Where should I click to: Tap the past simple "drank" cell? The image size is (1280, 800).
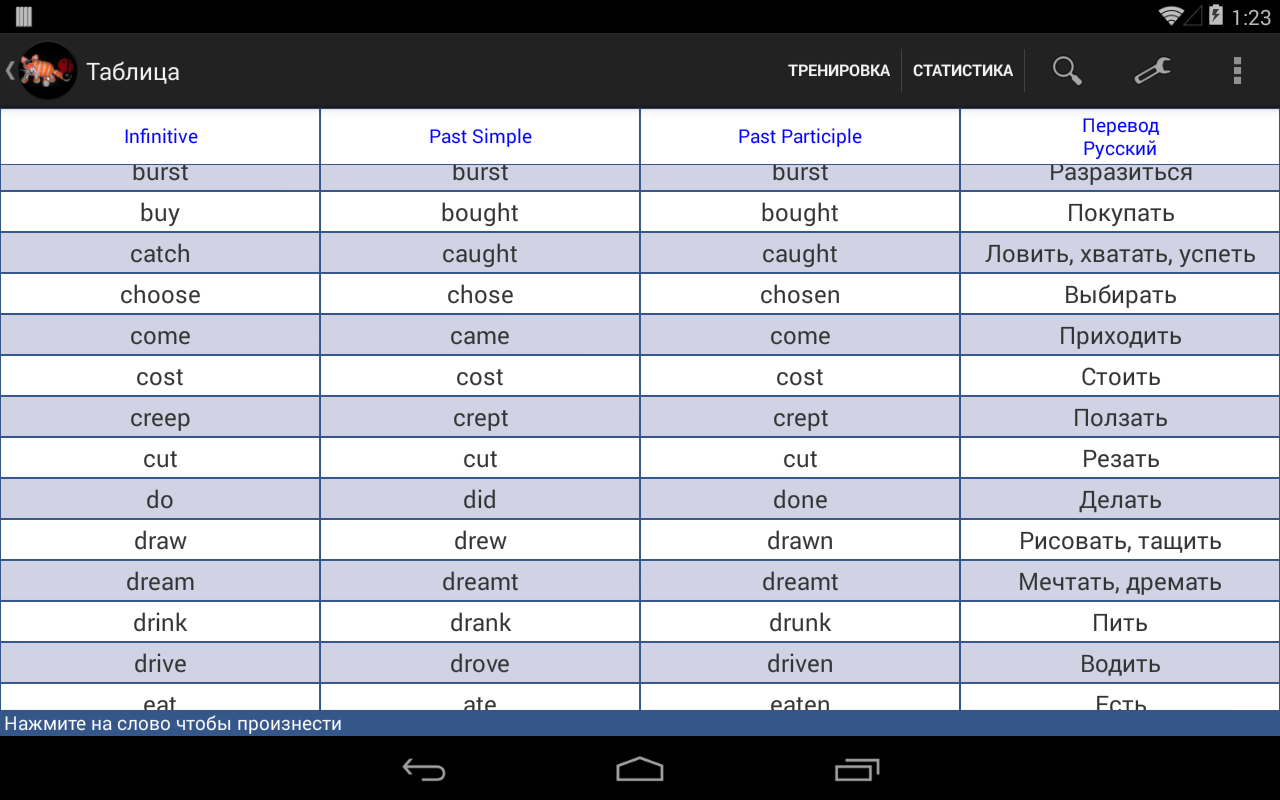pyautogui.click(x=480, y=623)
